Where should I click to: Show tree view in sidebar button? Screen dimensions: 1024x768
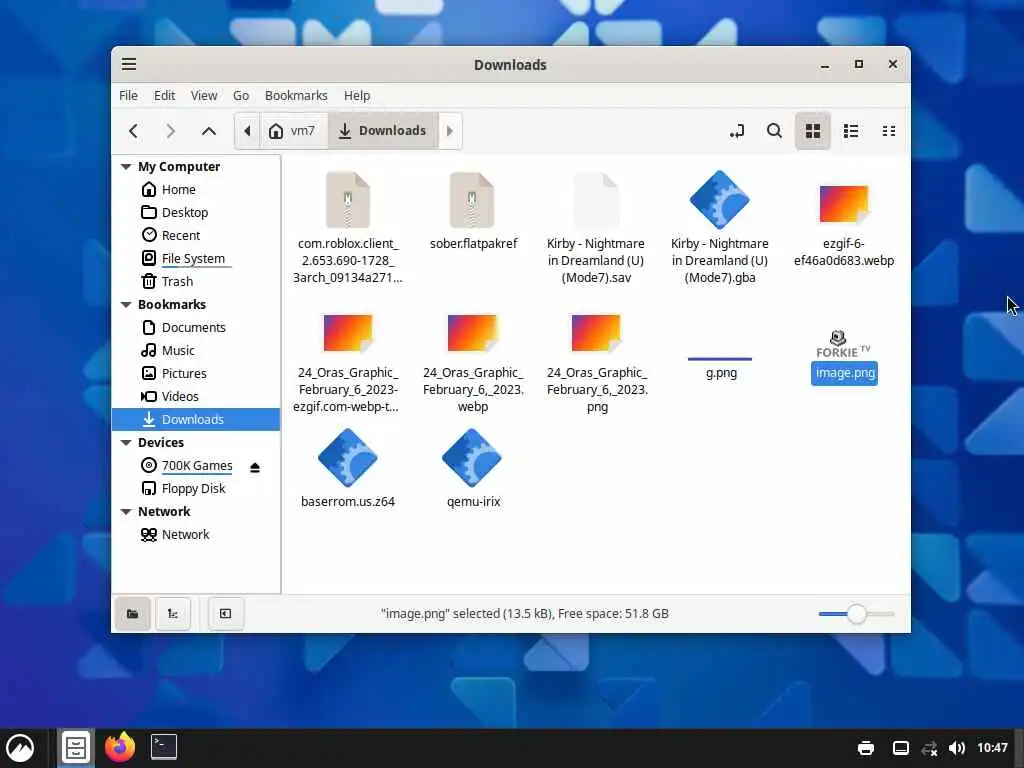coord(172,613)
